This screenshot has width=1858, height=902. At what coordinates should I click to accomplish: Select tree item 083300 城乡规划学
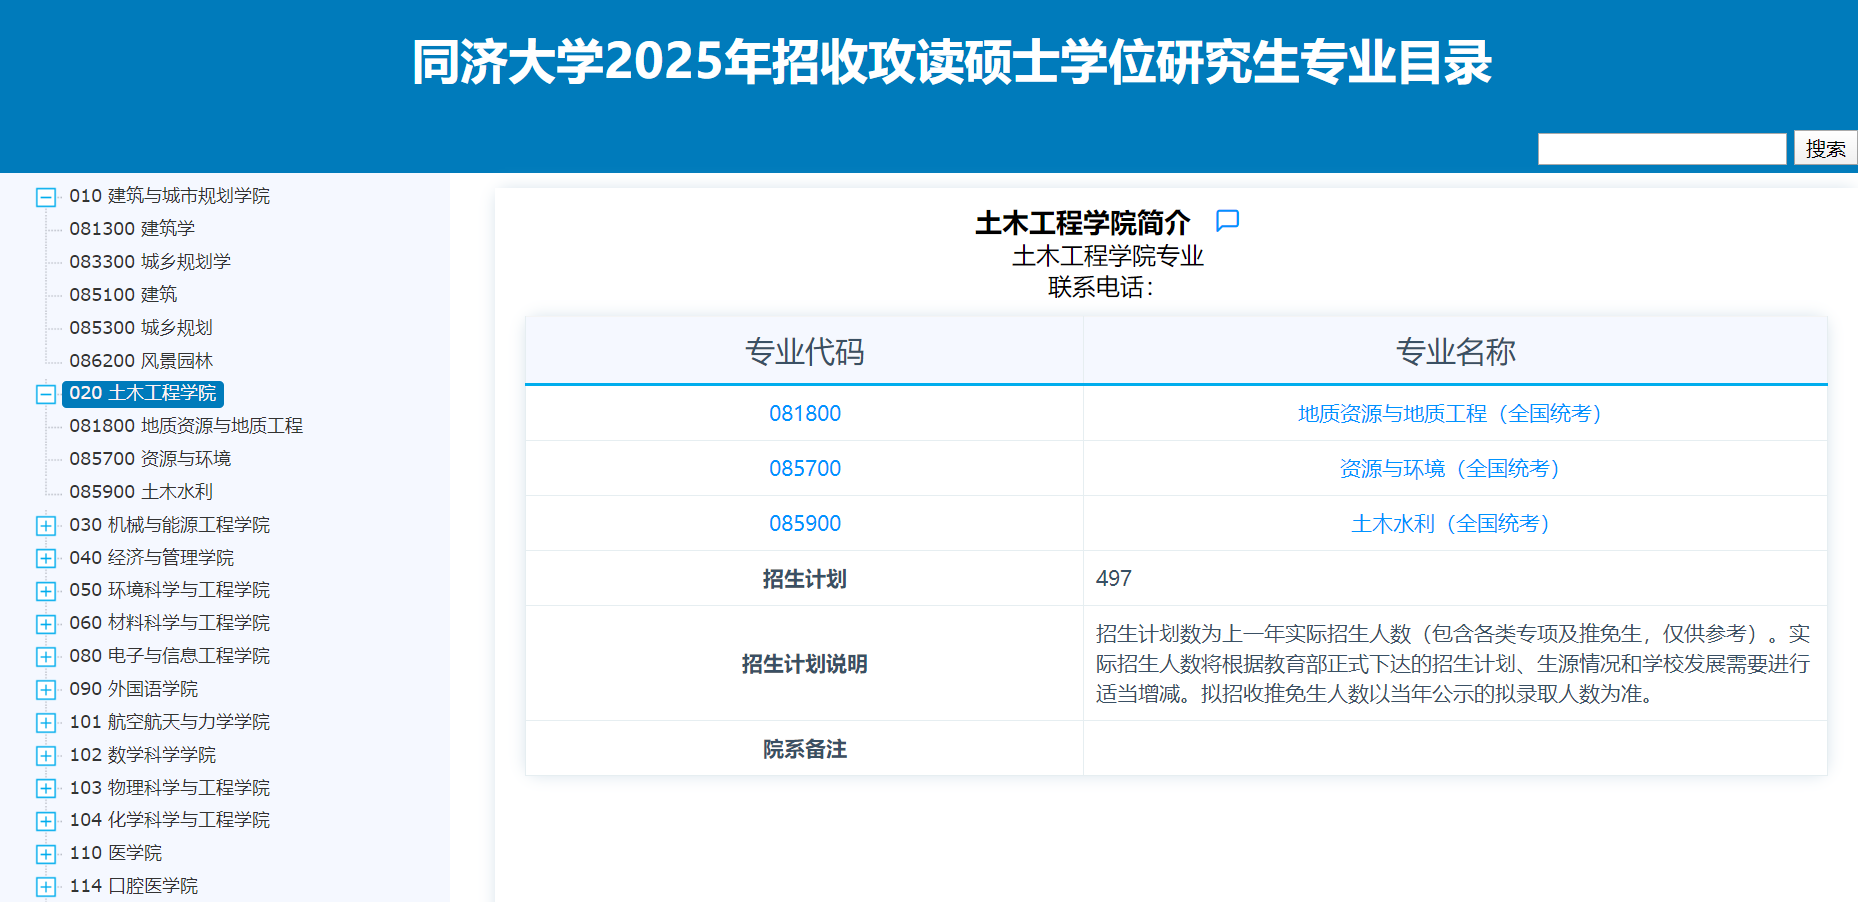tap(150, 262)
